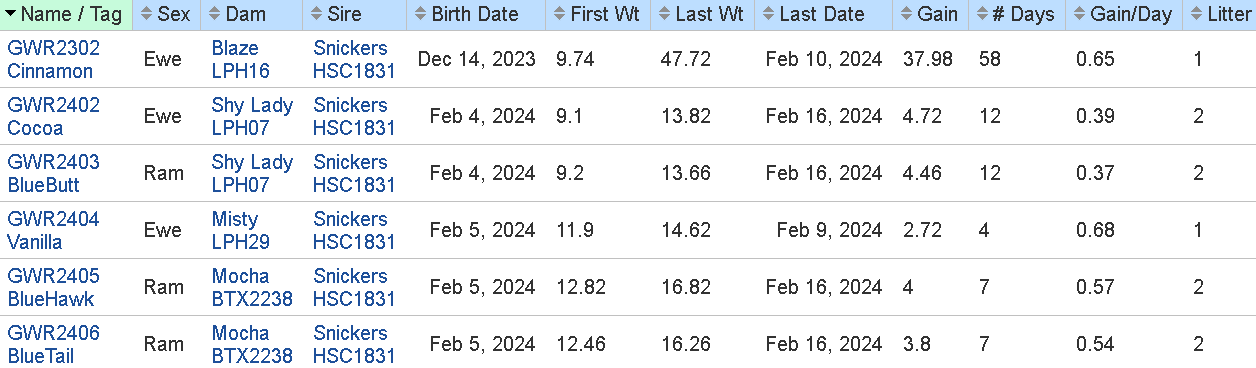
Task: Sort by First Wt column header
Action: [x=598, y=15]
